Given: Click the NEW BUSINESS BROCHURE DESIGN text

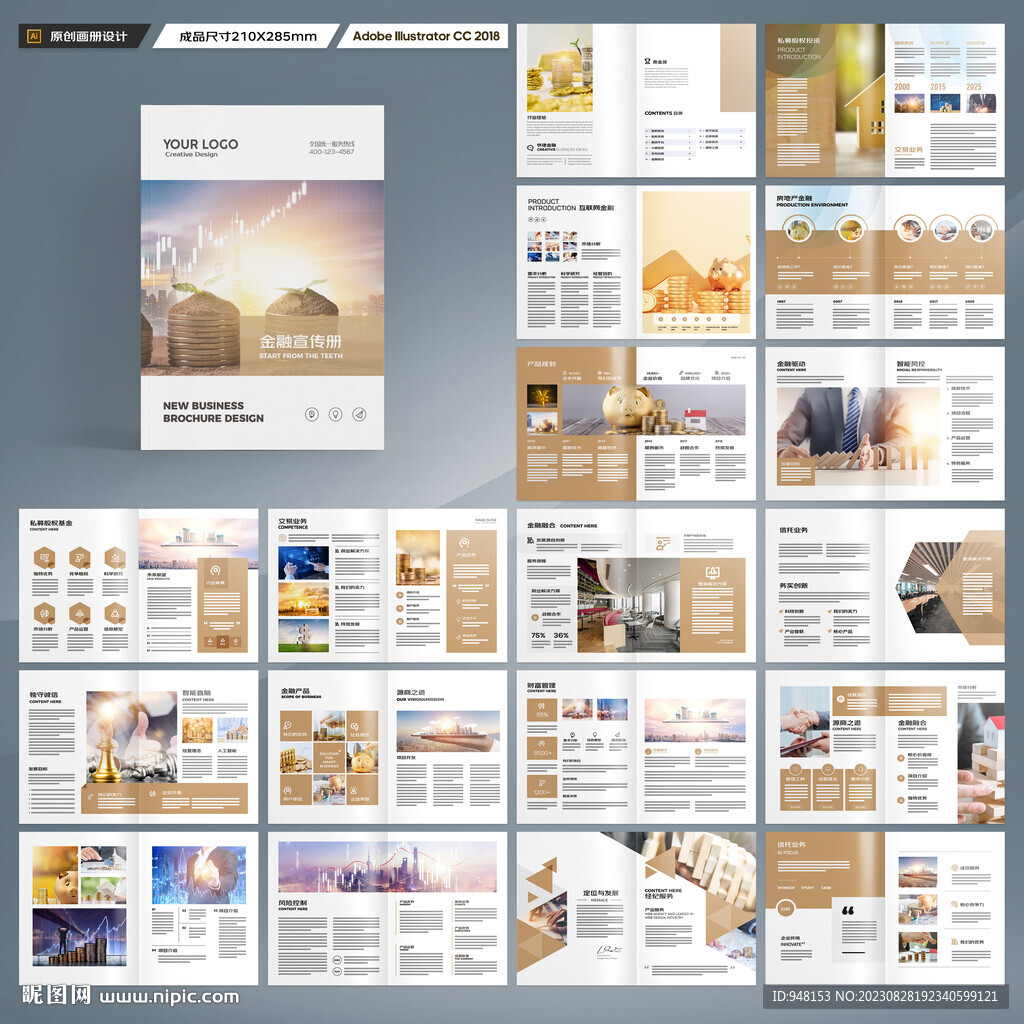Looking at the screenshot, I should [x=214, y=411].
